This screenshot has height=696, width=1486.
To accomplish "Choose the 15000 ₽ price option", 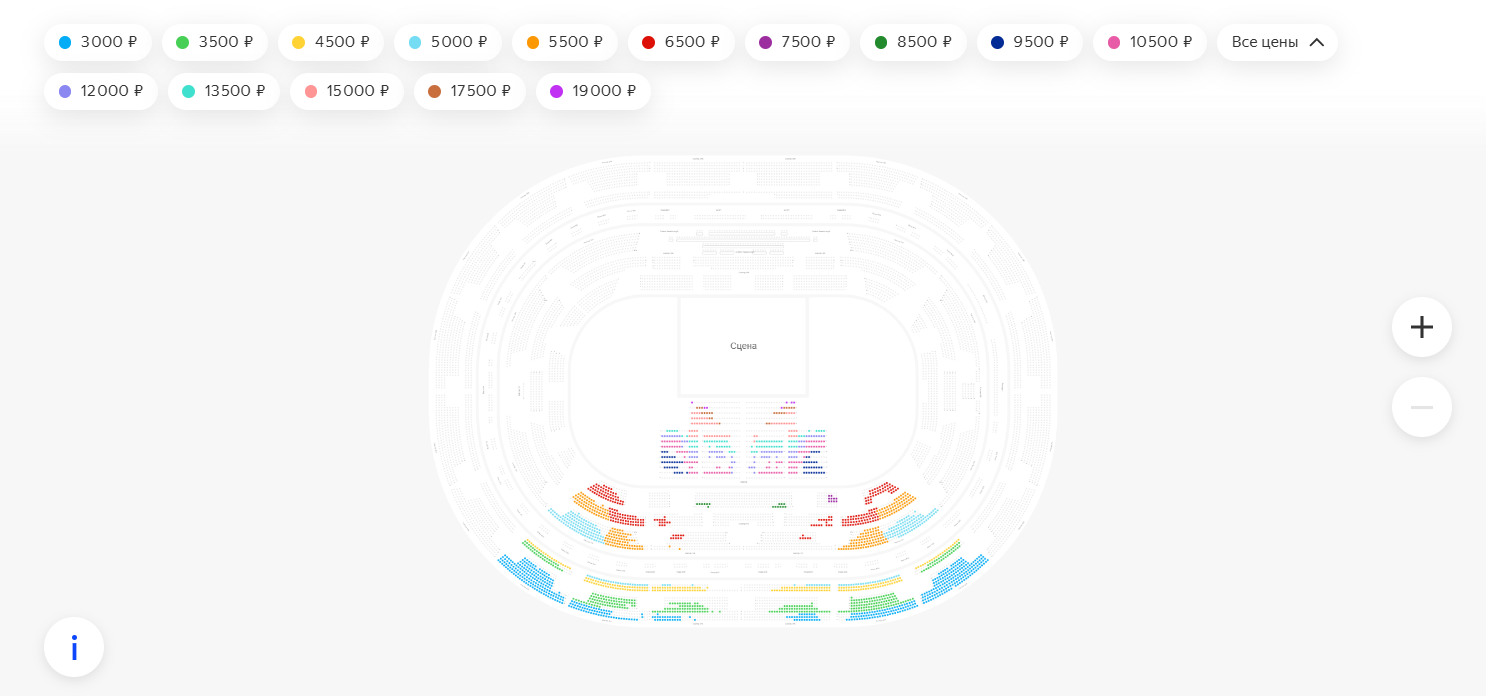I will pyautogui.click(x=347, y=91).
